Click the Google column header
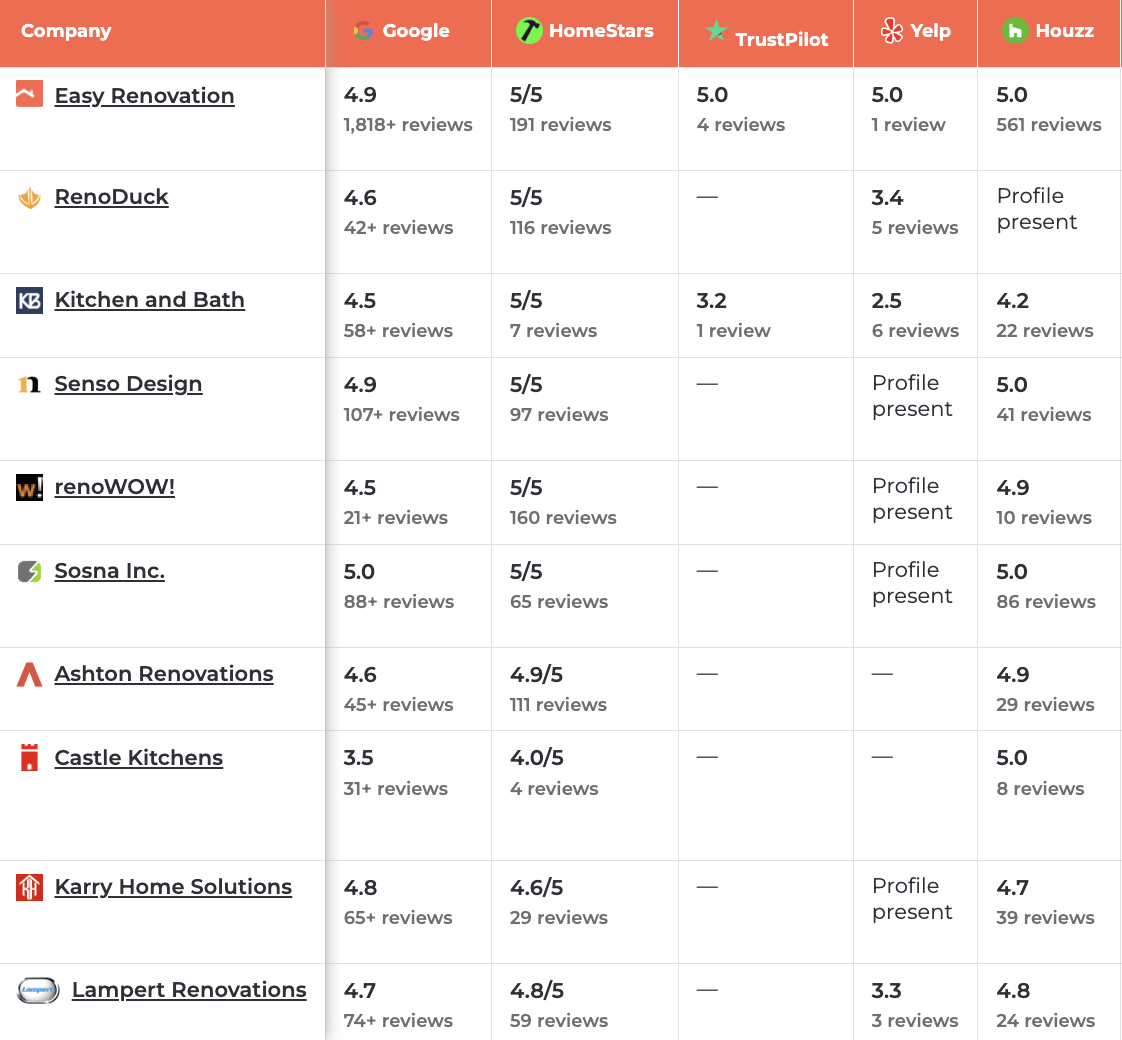Screen dimensions: 1122x1040 point(402,31)
